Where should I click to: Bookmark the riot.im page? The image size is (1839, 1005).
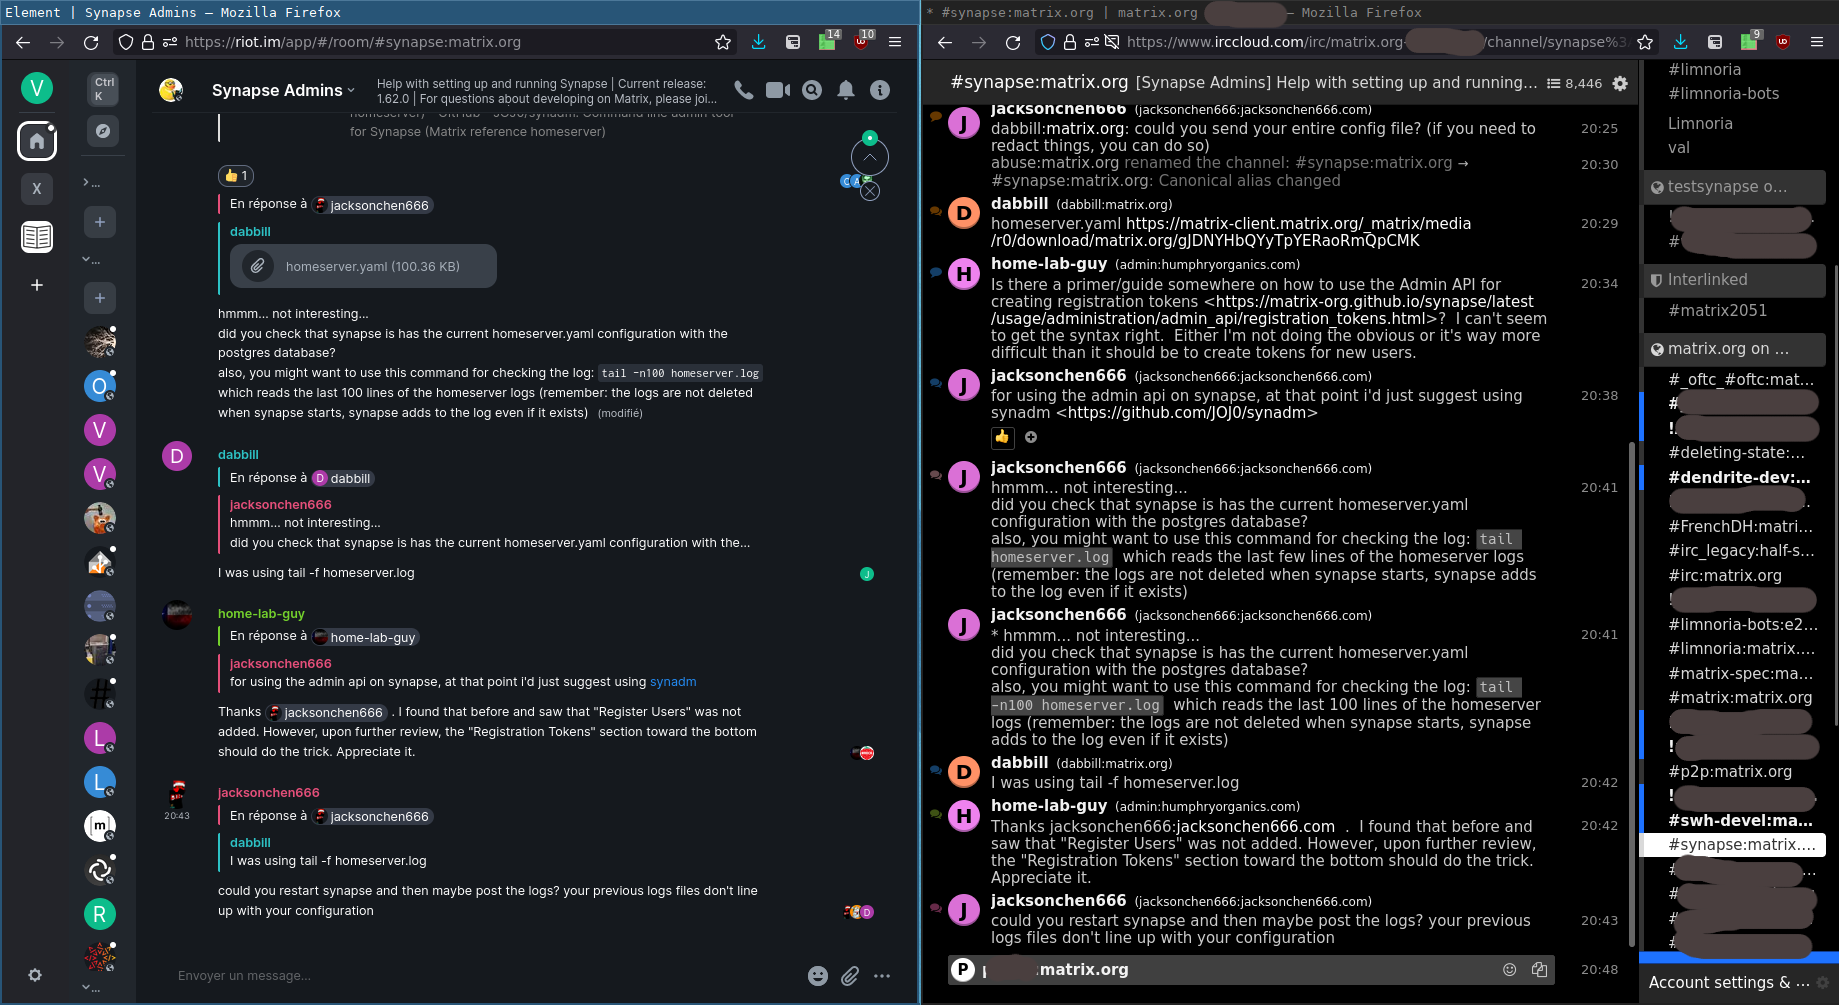723,42
